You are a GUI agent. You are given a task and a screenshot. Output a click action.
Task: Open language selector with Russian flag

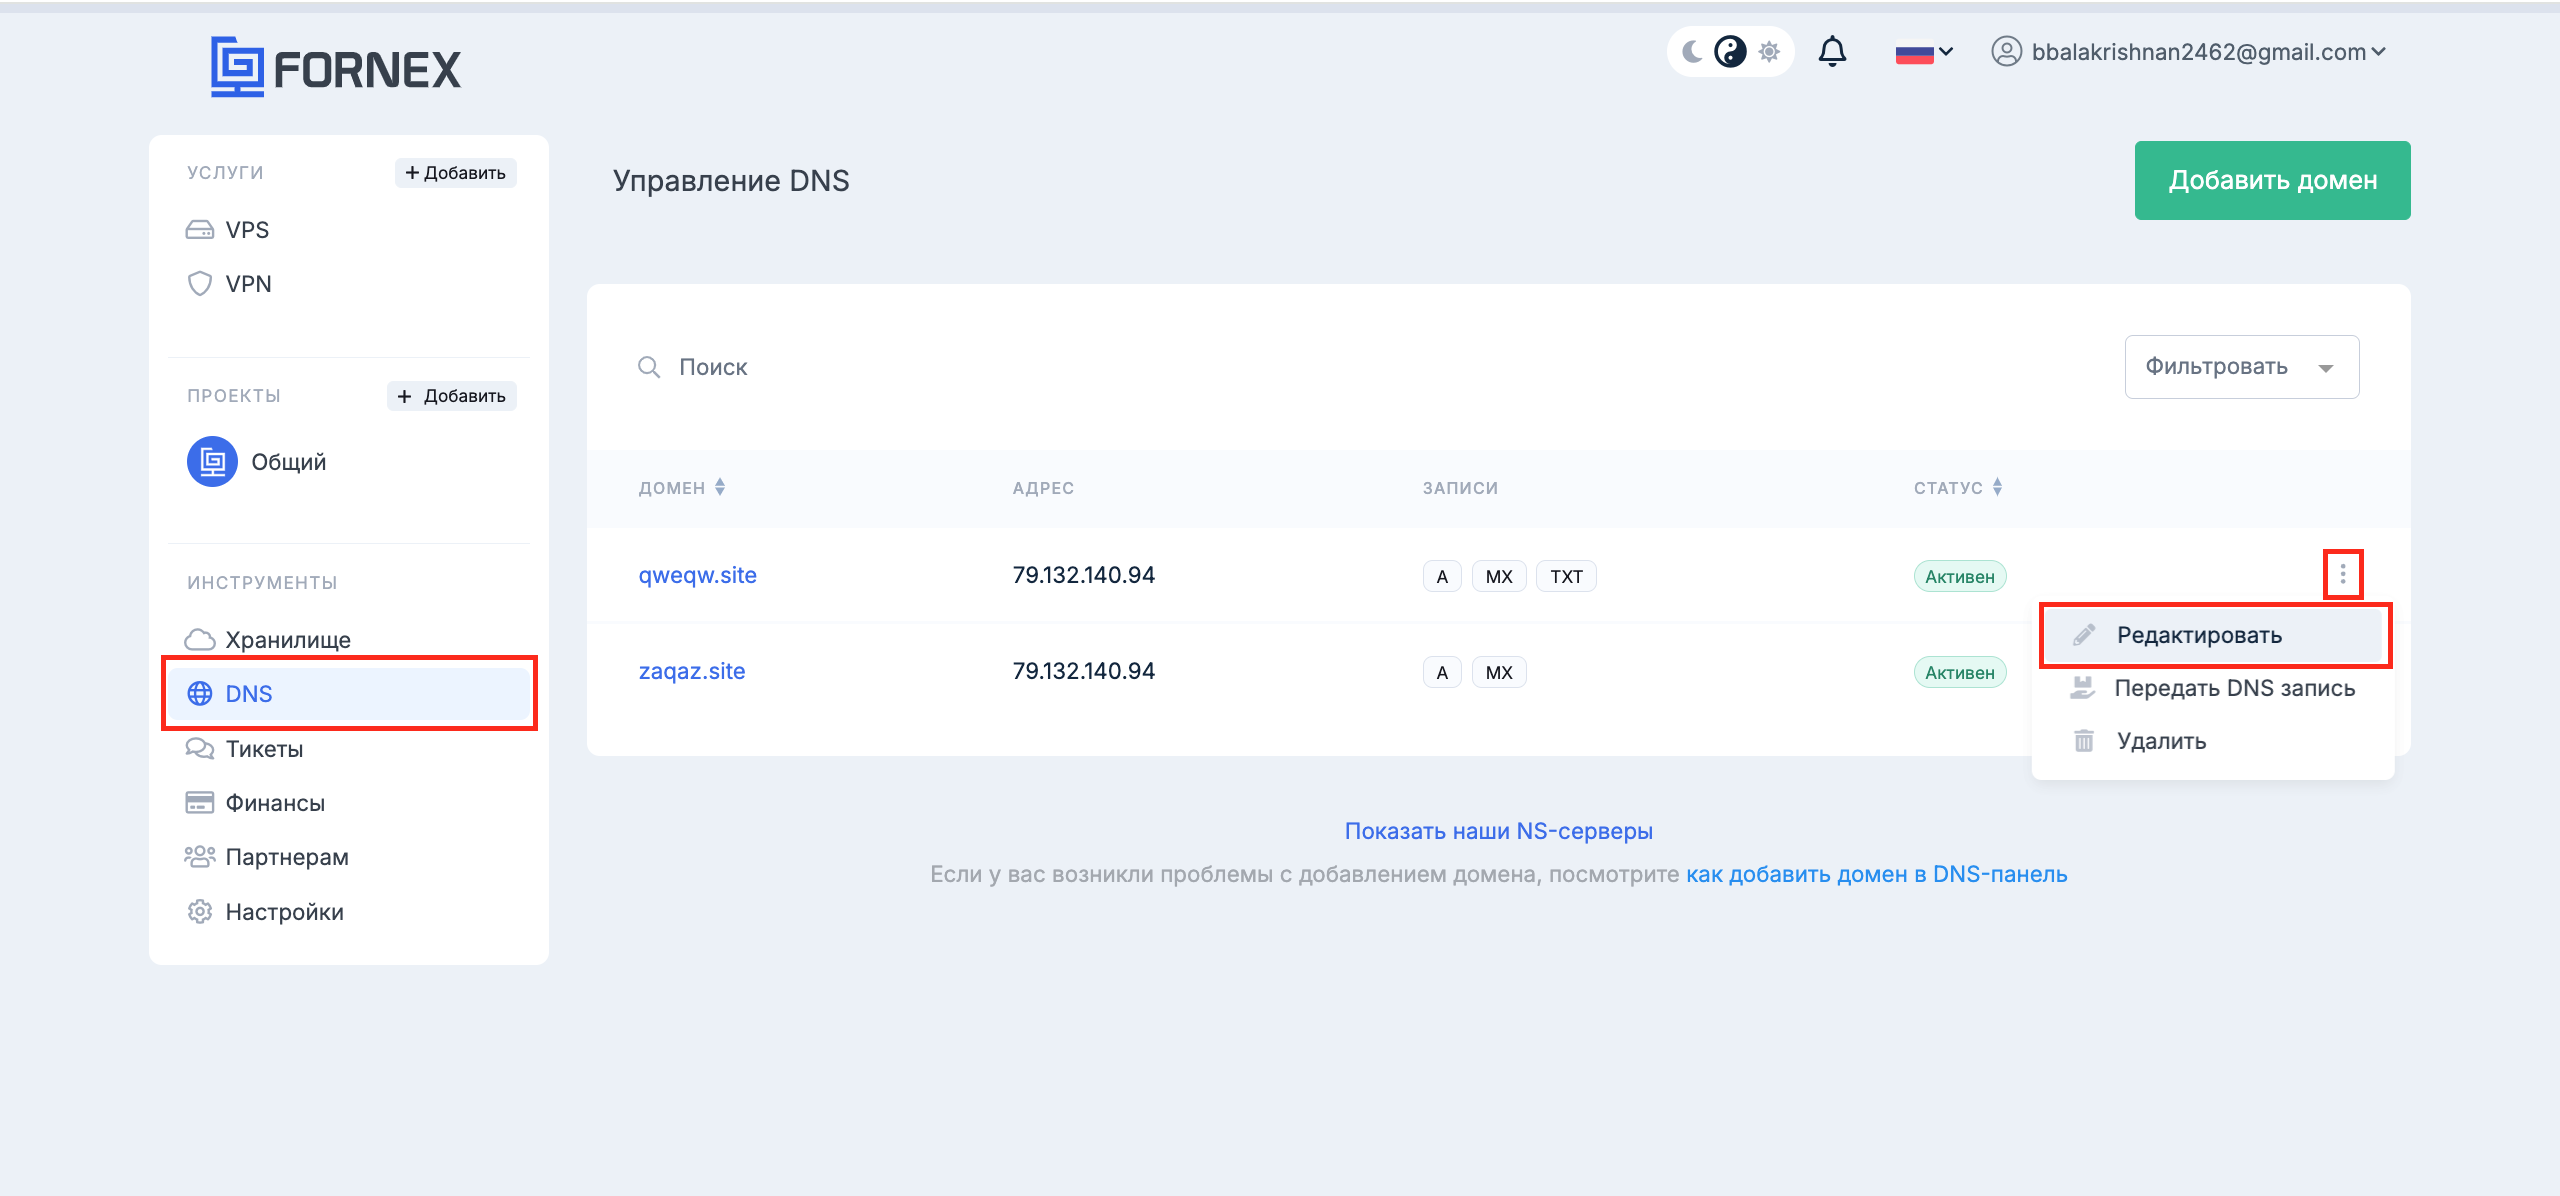coord(1924,52)
